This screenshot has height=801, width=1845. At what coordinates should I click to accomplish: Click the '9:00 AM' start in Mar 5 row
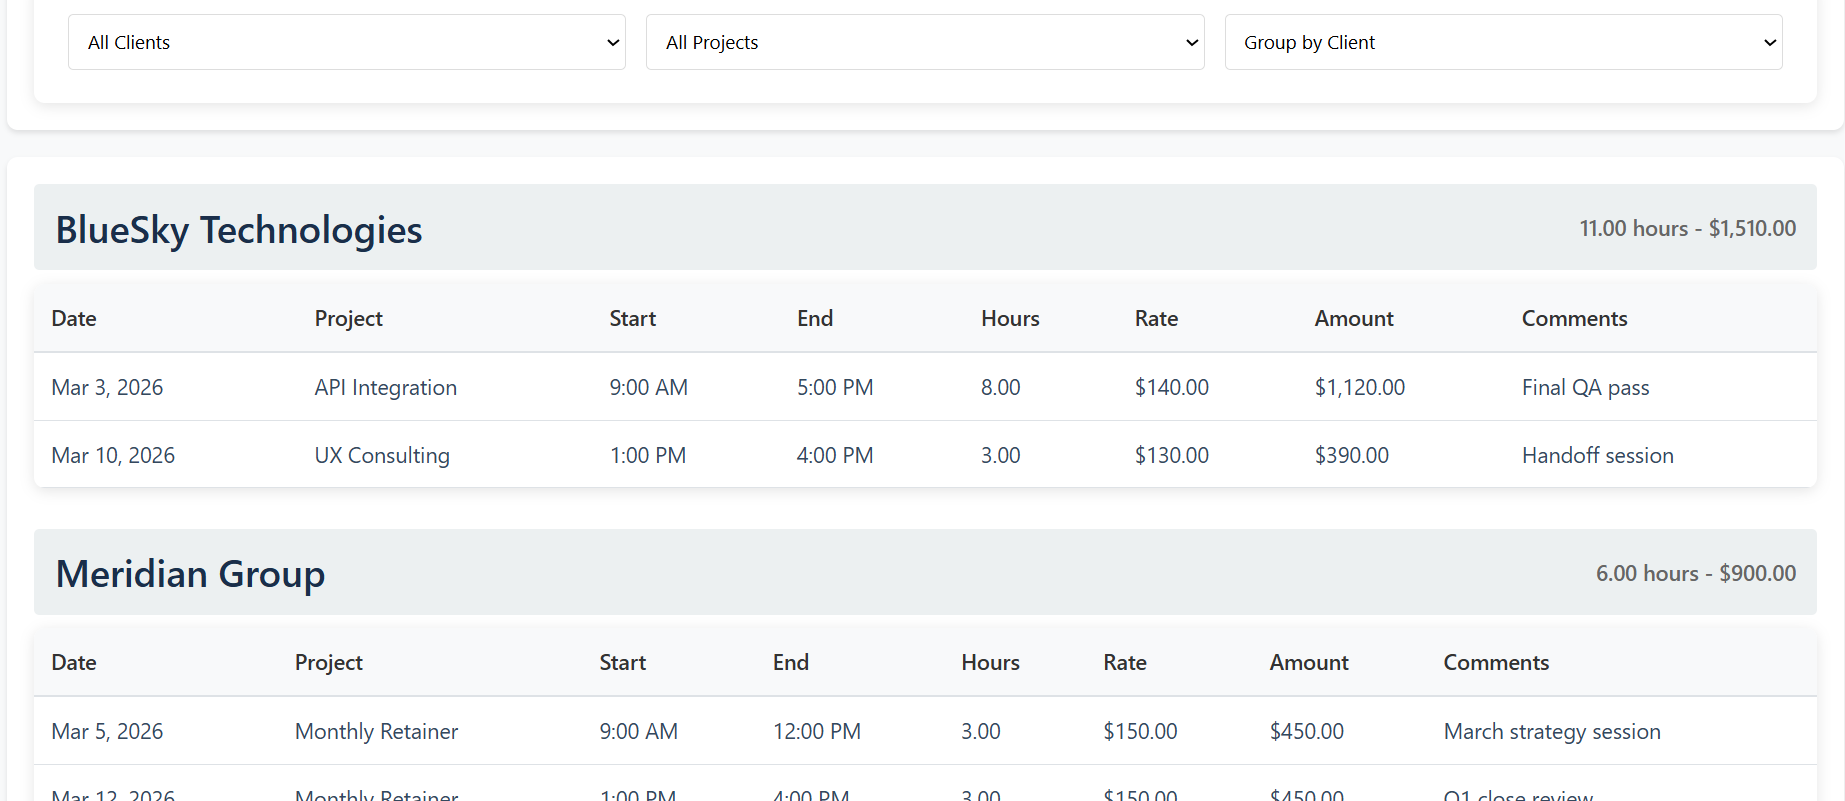click(638, 731)
